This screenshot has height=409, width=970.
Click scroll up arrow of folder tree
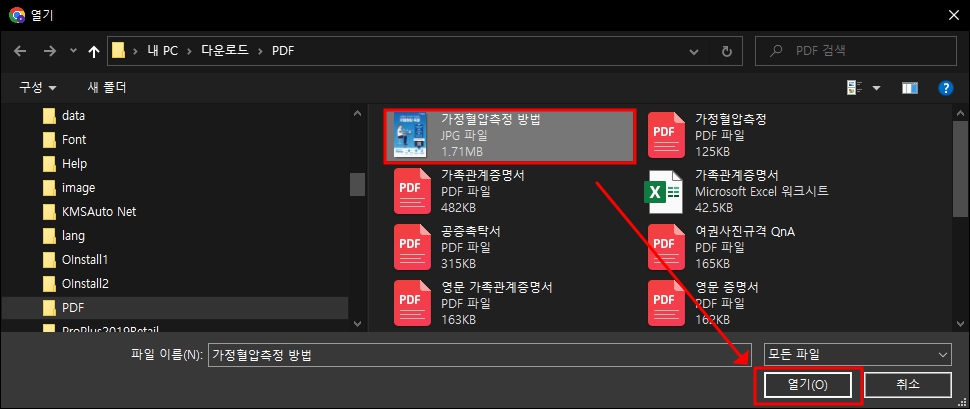point(357,114)
